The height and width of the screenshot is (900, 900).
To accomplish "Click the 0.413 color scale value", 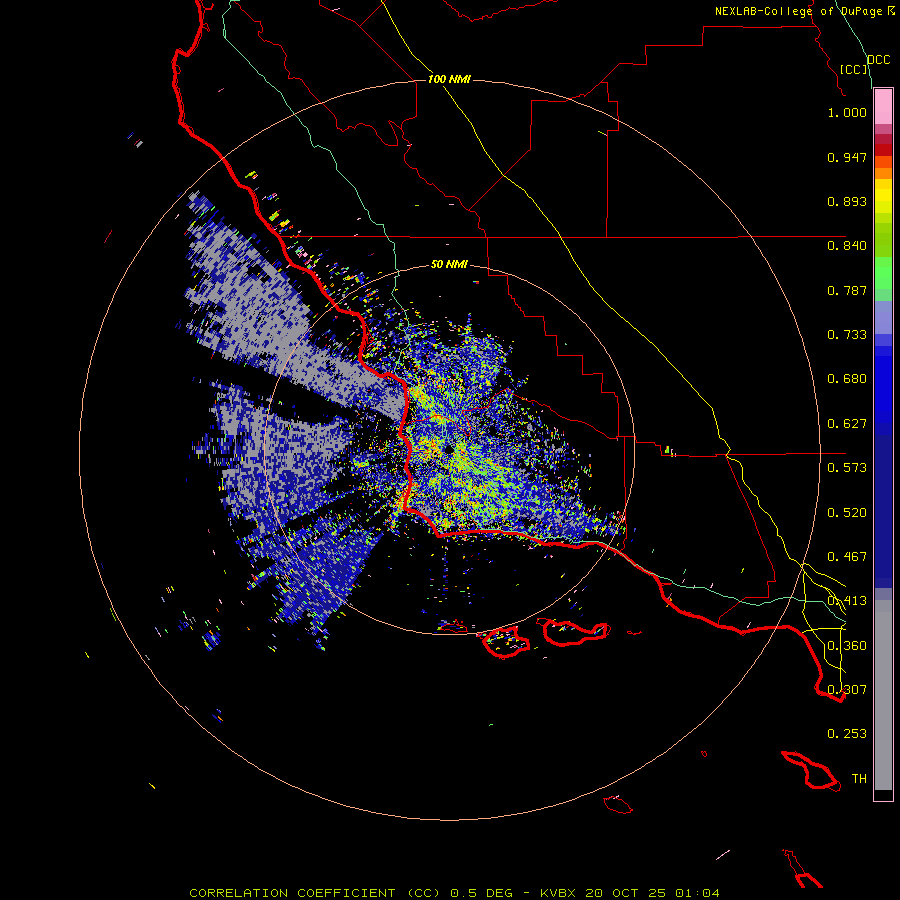I will pyautogui.click(x=847, y=601).
